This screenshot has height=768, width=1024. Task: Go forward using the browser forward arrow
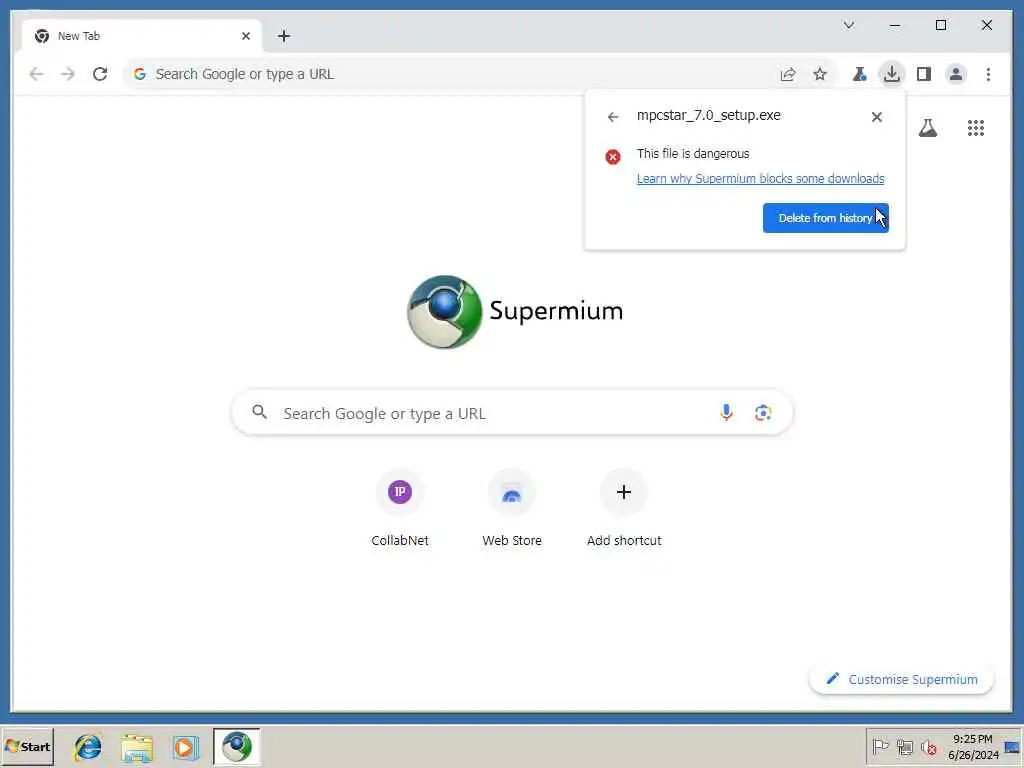pos(68,74)
